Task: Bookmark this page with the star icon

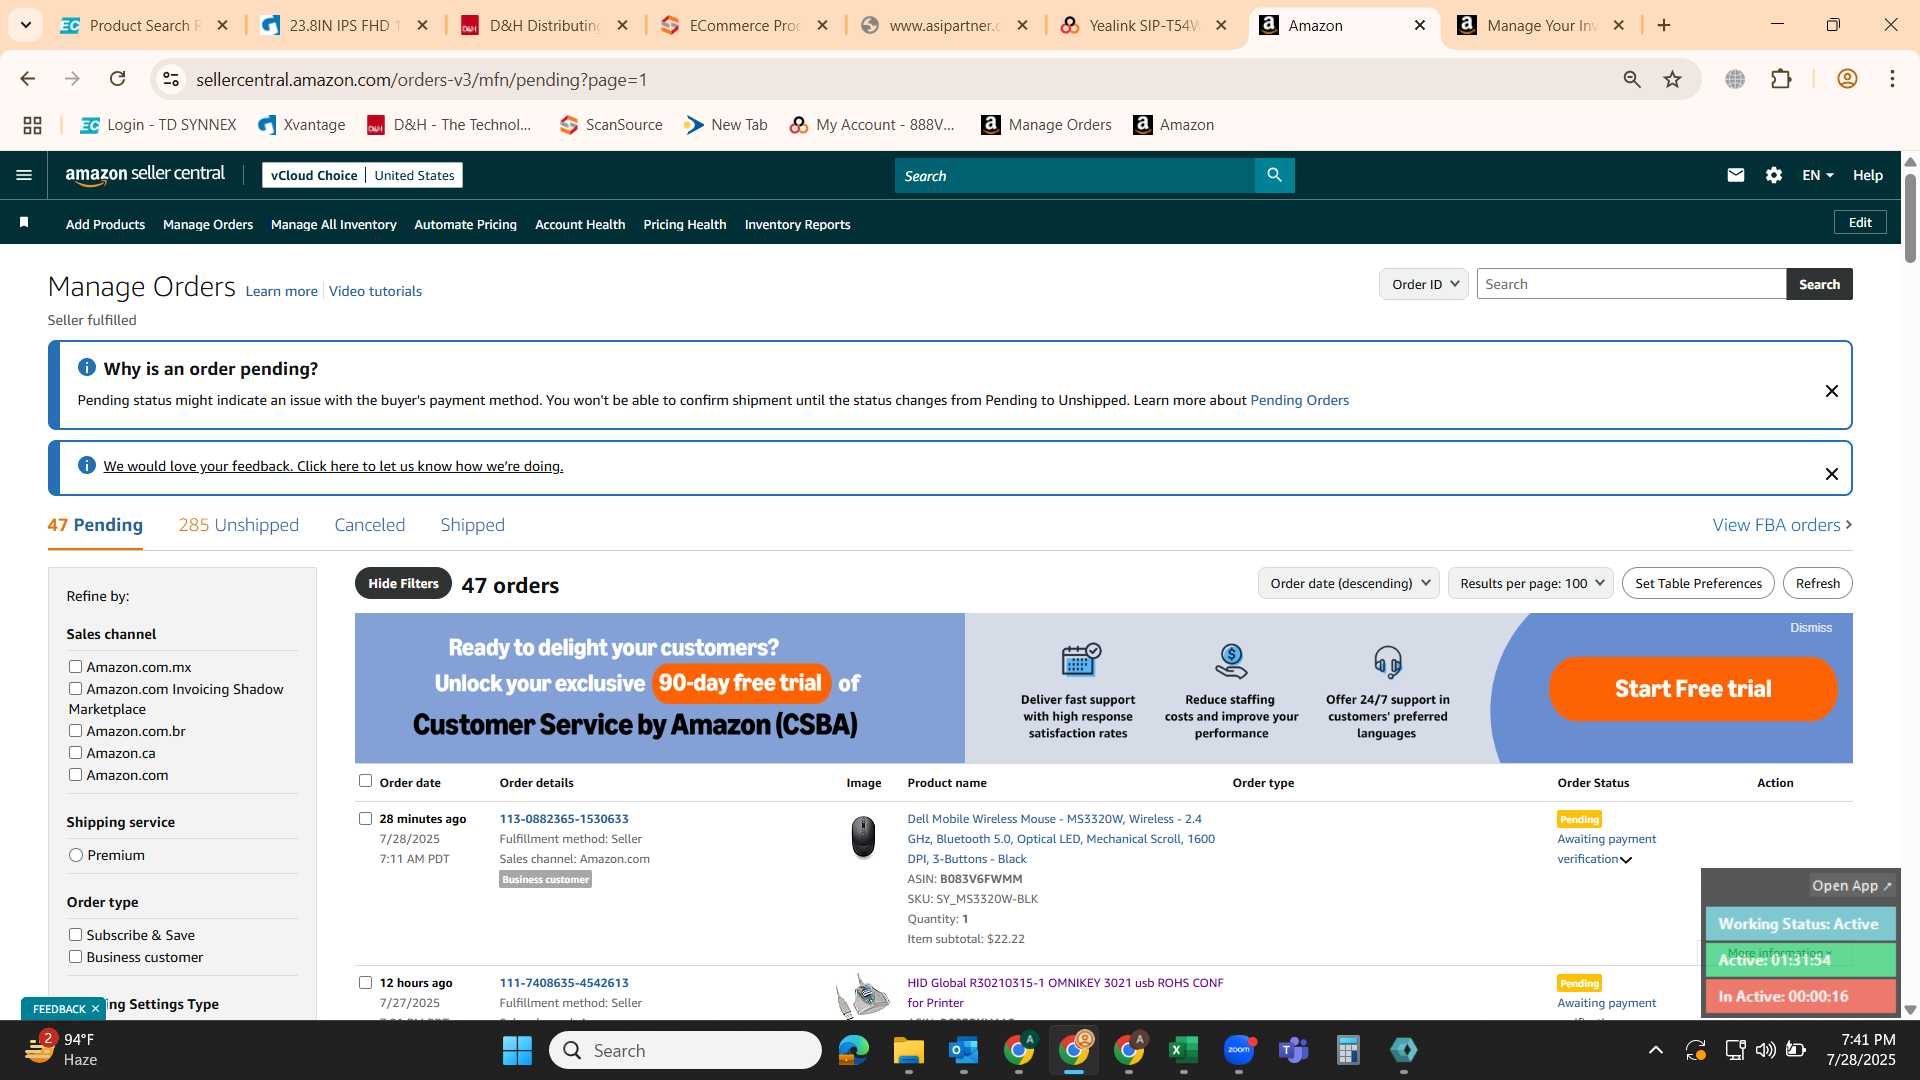Action: [x=1672, y=79]
